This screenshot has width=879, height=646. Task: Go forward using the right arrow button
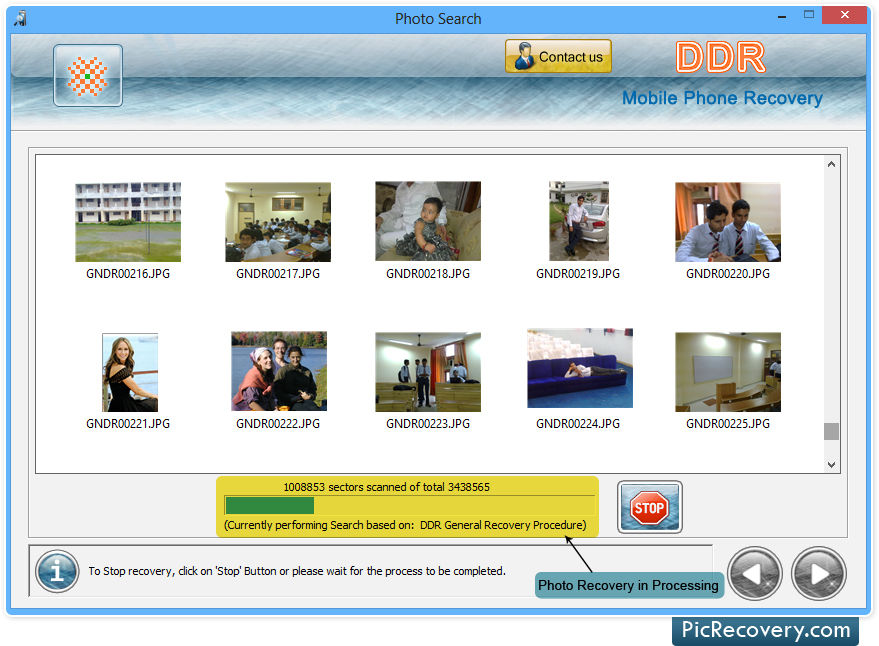(818, 573)
